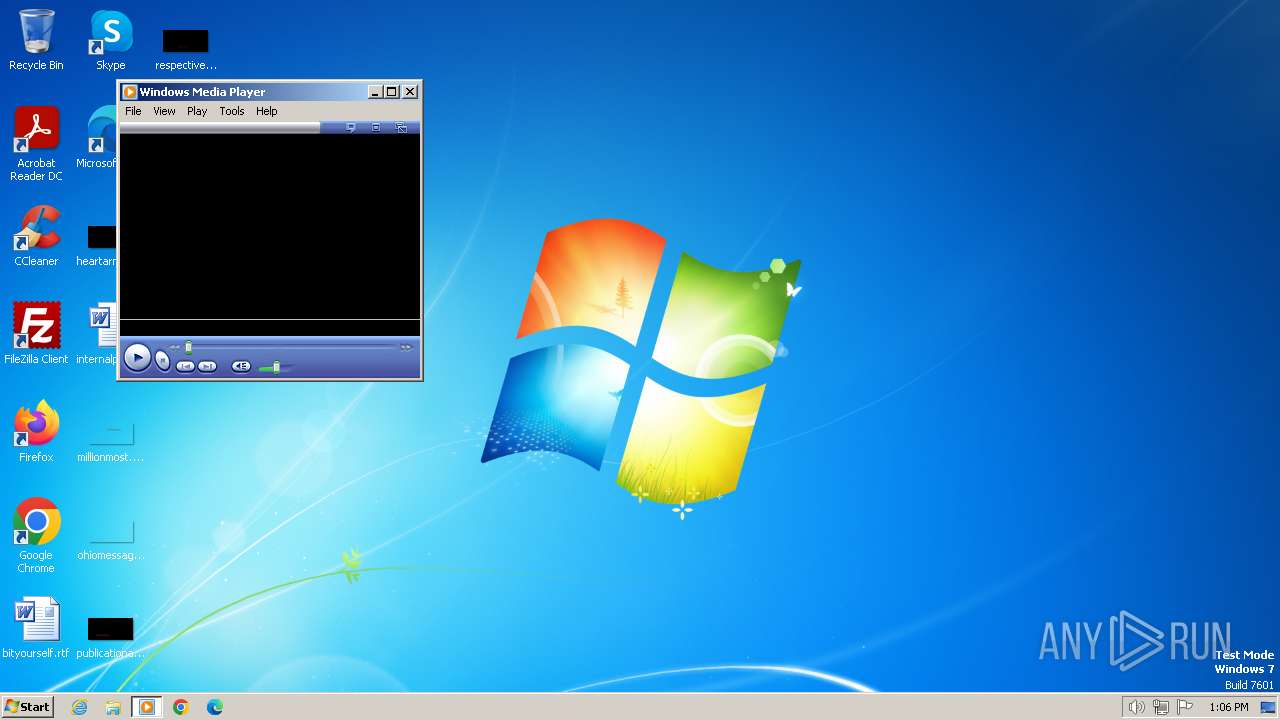Select the Acrobat Reader DC shortcut
Screen dimensions: 1280x720
(x=36, y=144)
